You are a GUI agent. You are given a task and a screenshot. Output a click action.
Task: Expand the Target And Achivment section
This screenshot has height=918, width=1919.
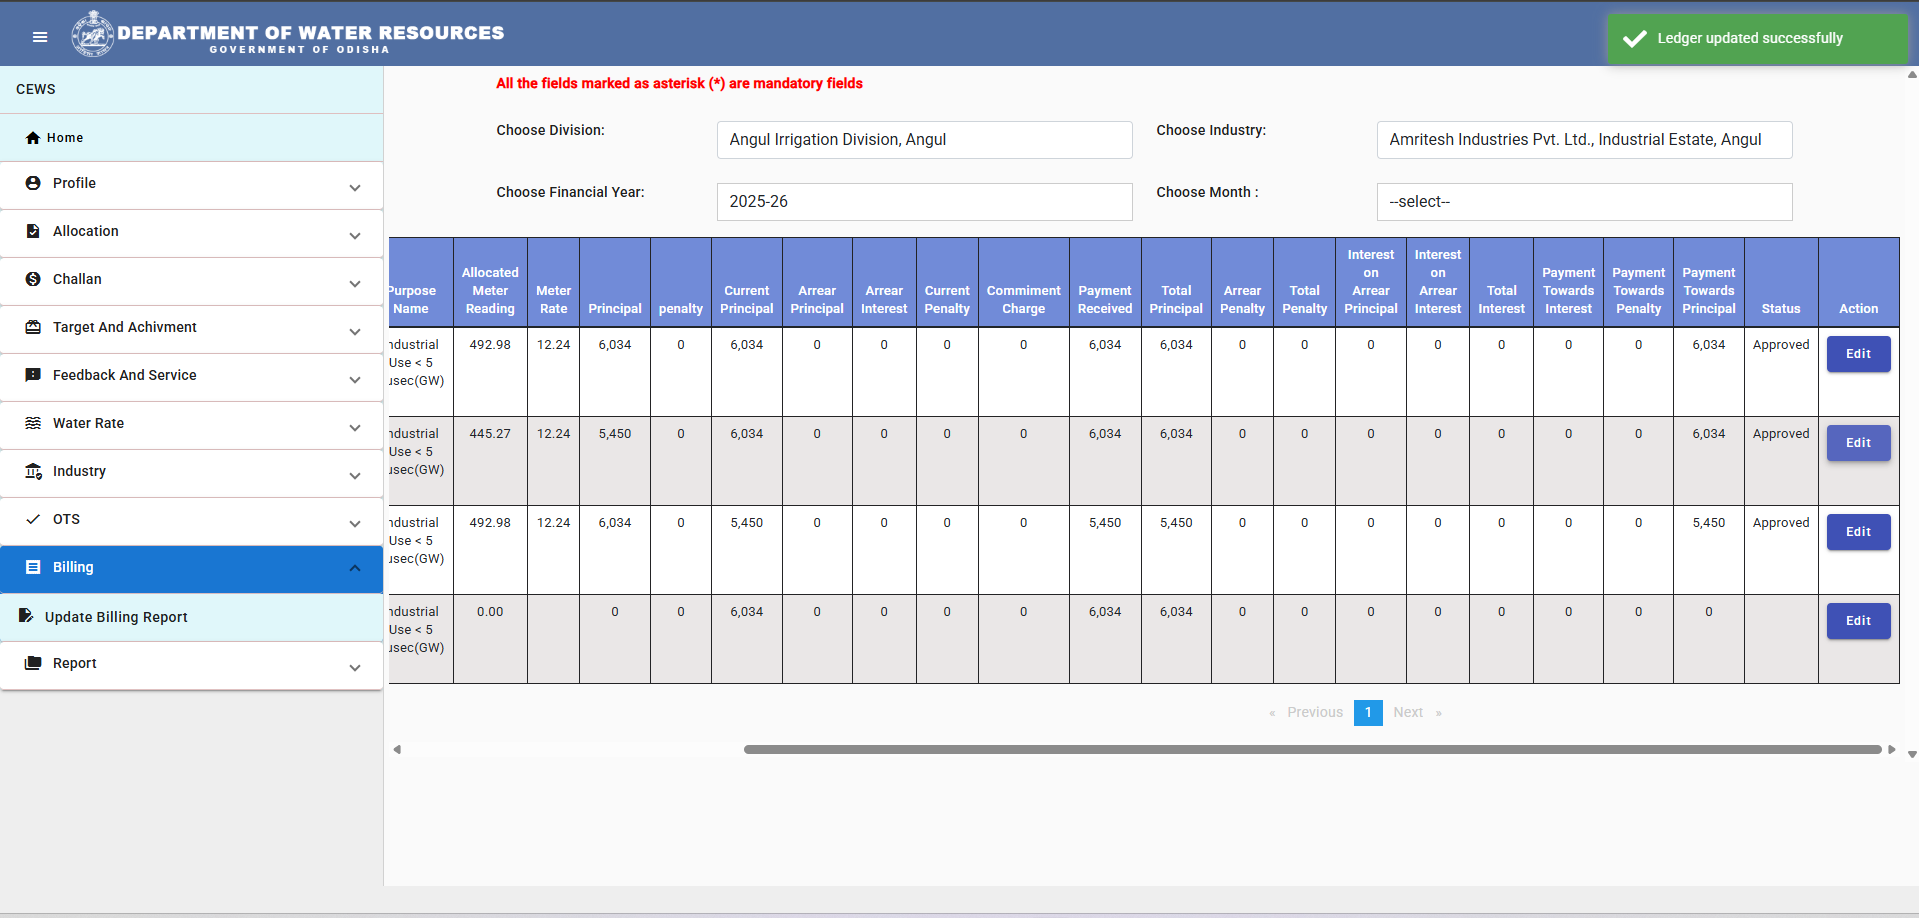pos(192,328)
